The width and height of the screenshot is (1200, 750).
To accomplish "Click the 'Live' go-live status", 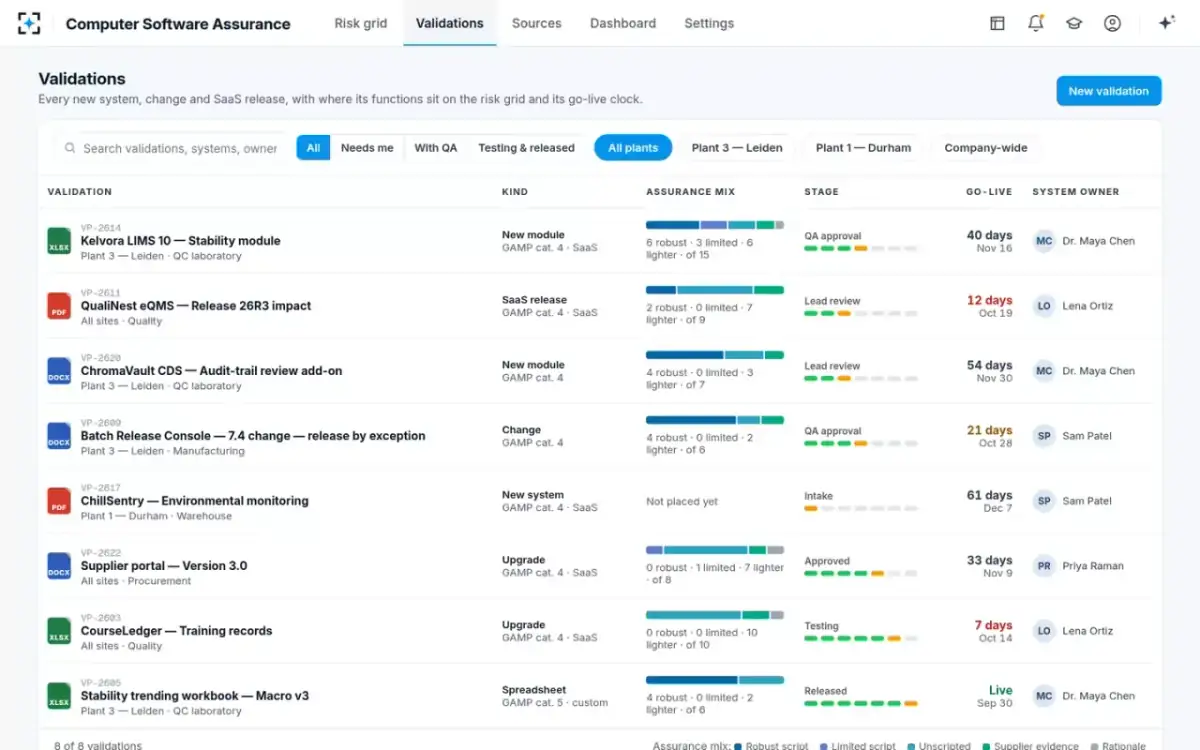I will tap(1001, 690).
